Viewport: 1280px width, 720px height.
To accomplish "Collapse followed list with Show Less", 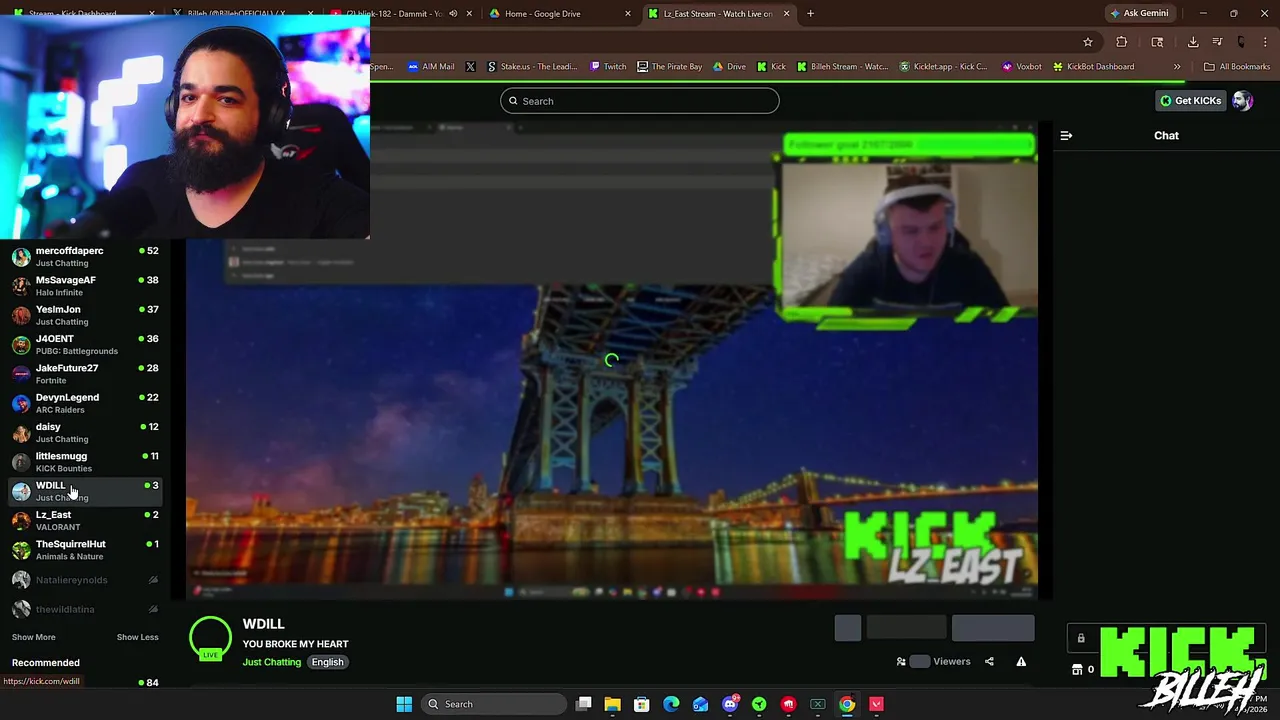I will (137, 637).
